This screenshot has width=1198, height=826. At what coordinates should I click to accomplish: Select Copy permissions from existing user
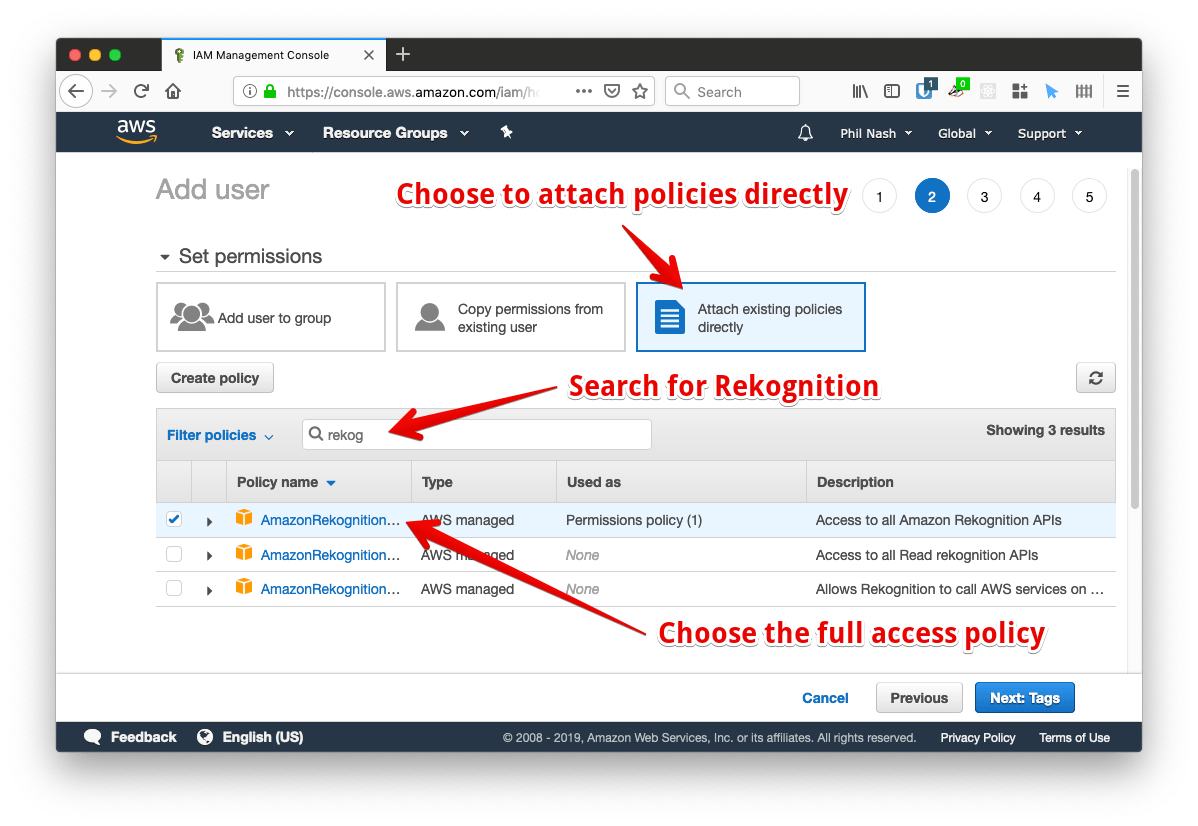(510, 317)
